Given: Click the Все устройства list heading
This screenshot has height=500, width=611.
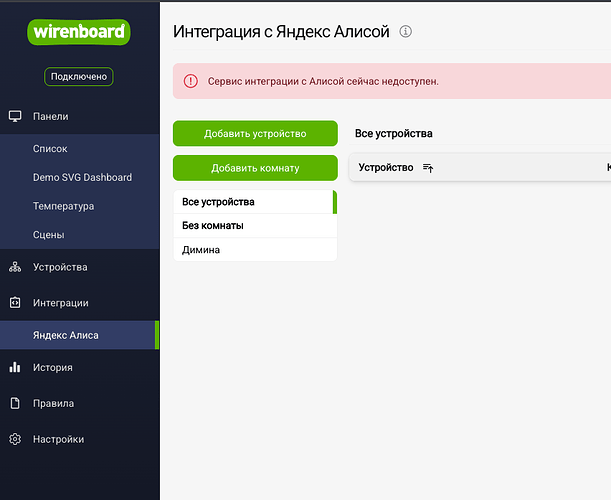Looking at the screenshot, I should (394, 134).
